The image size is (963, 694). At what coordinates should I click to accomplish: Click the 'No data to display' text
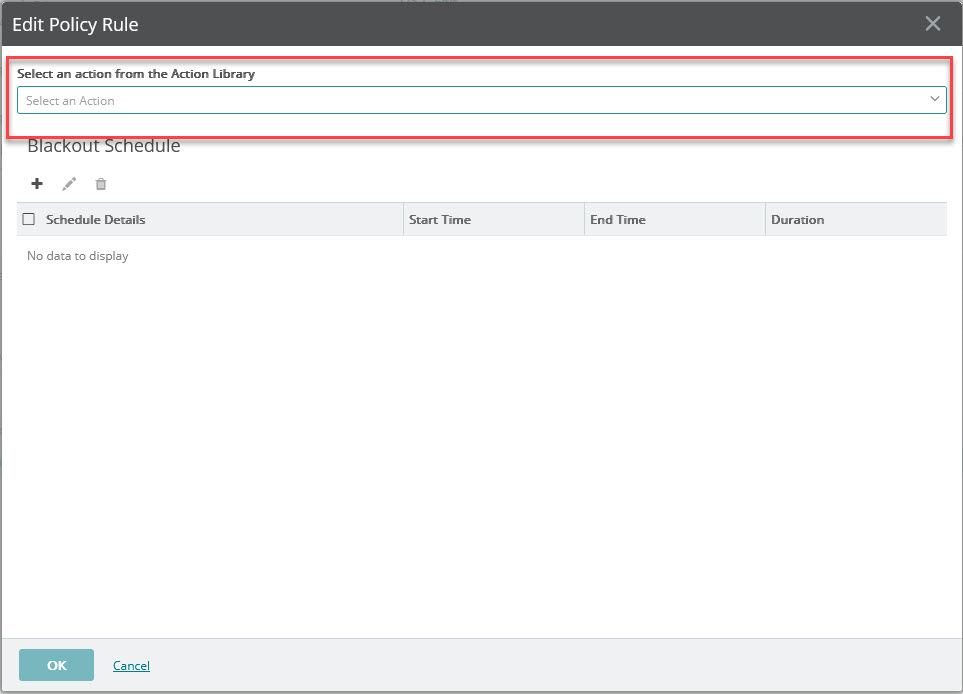[x=78, y=255]
